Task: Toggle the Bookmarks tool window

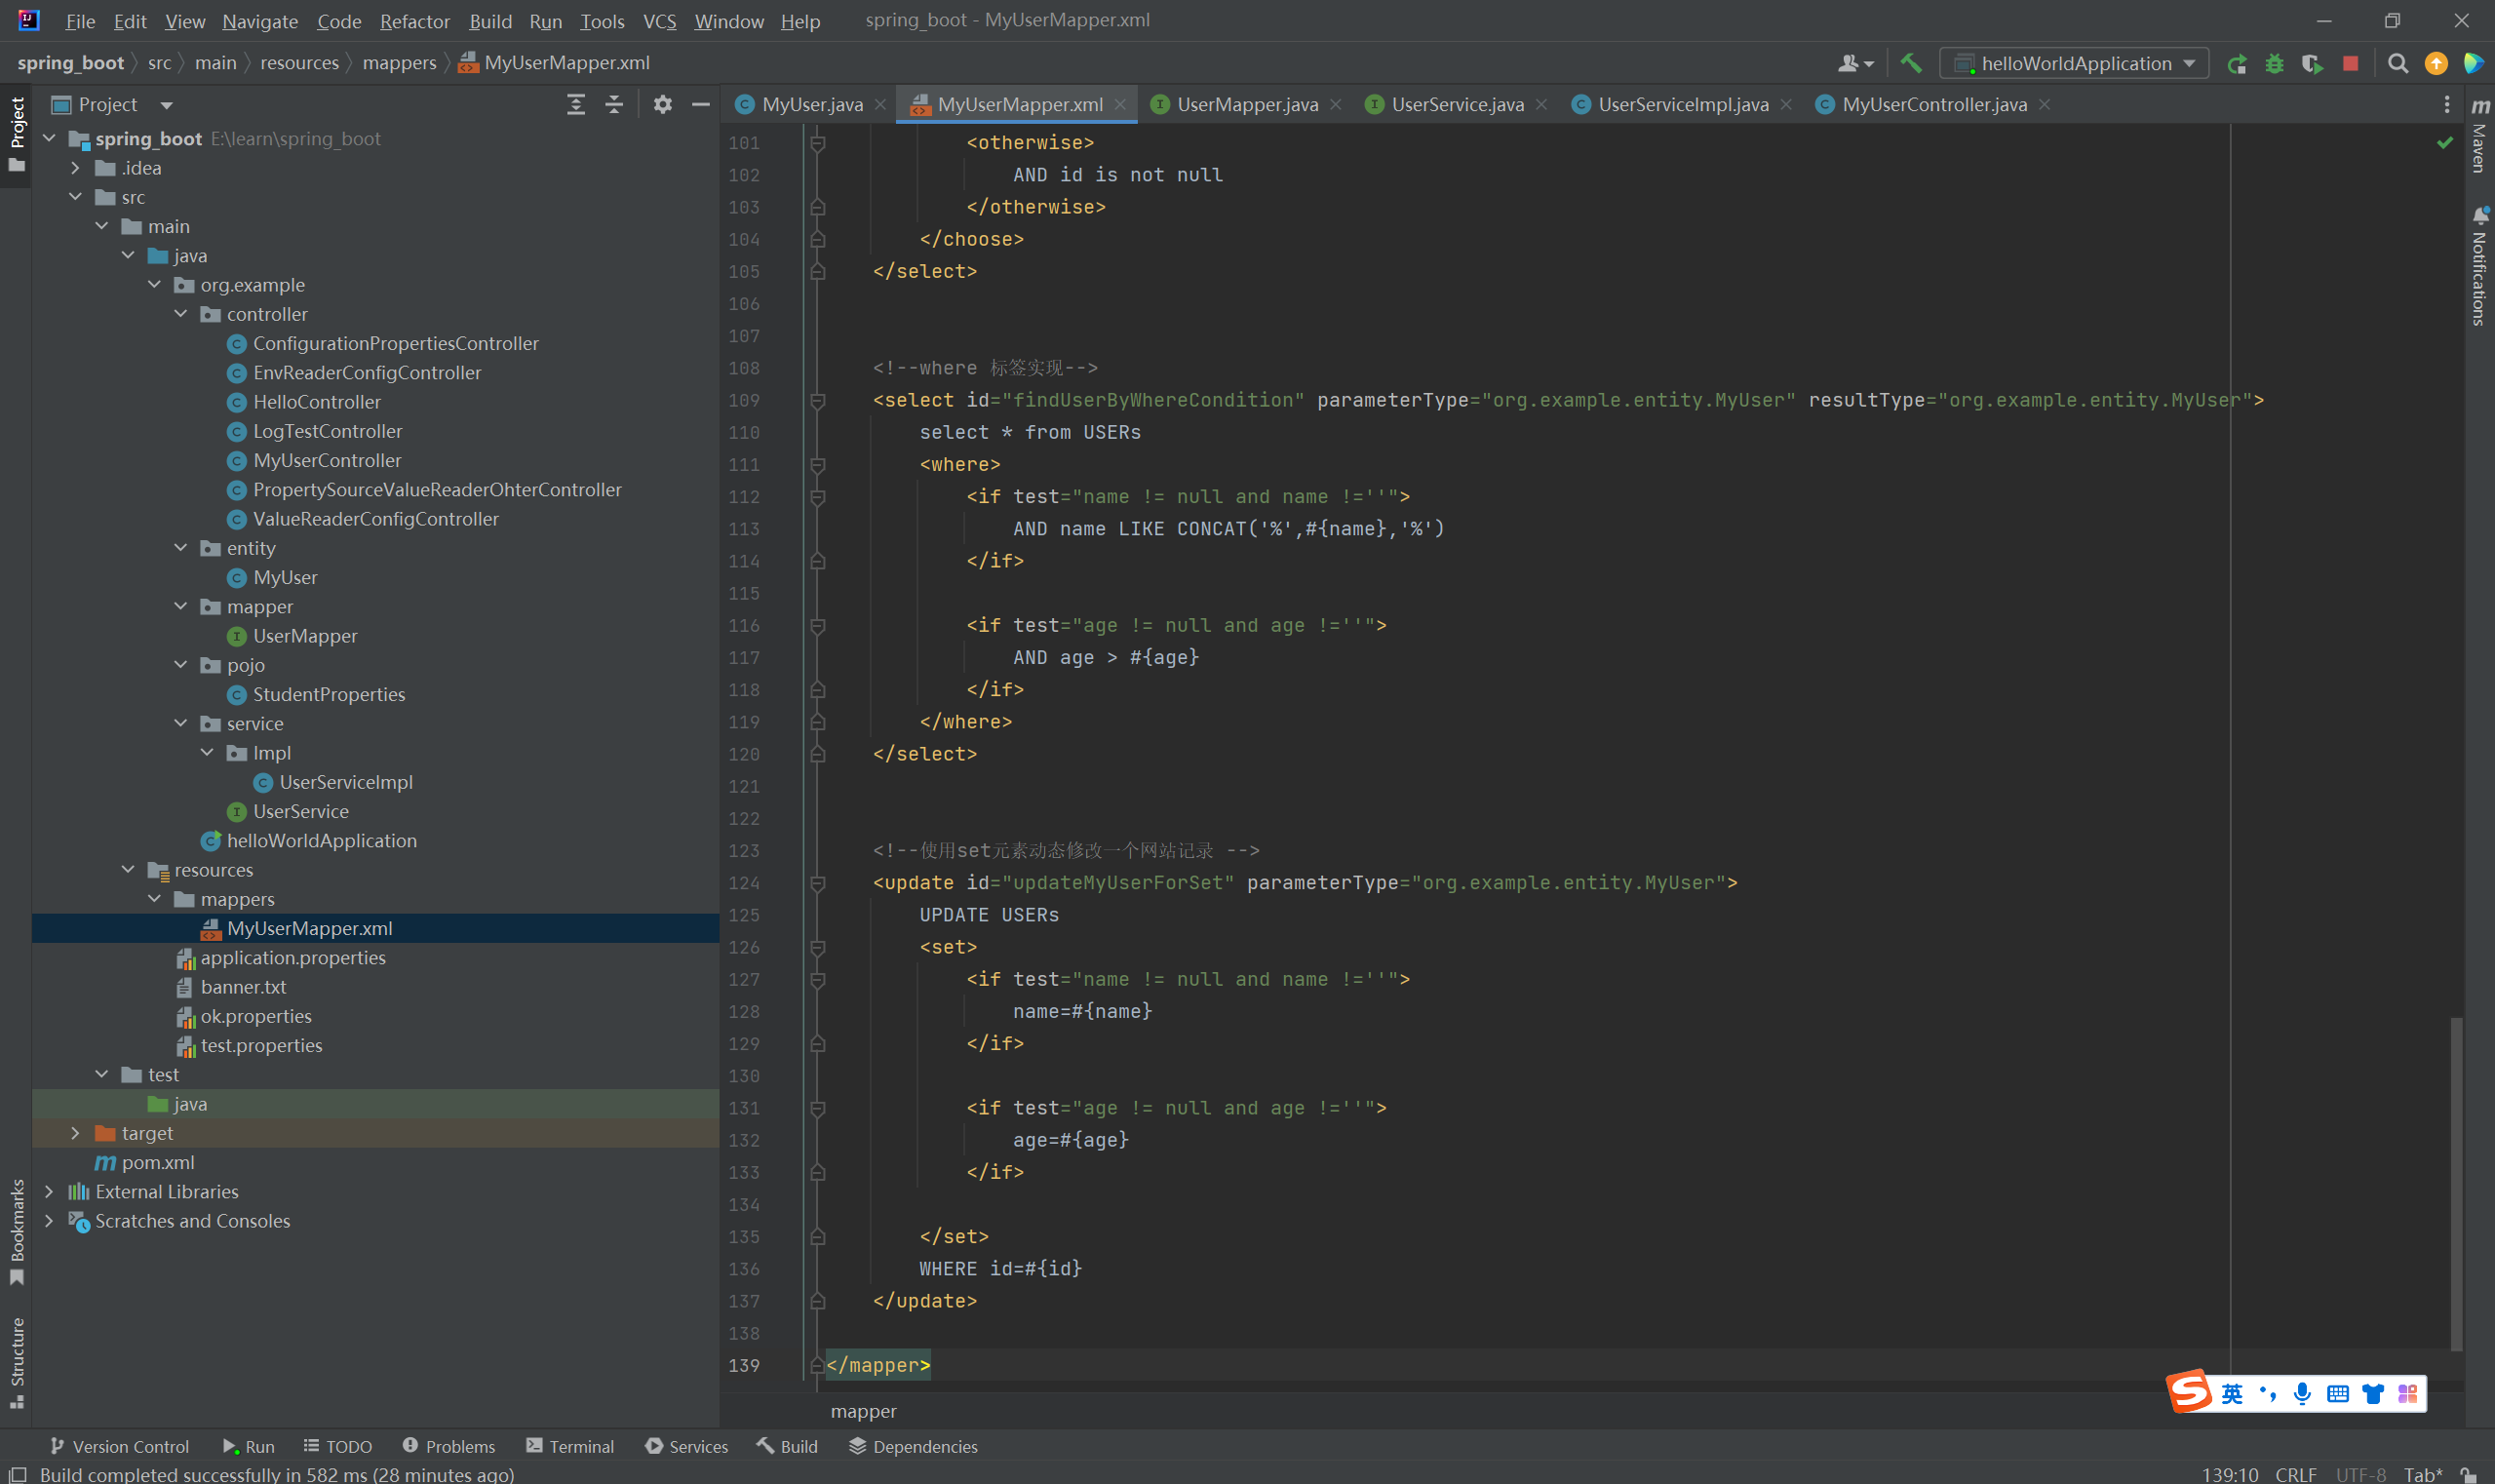Action: tap(16, 1230)
